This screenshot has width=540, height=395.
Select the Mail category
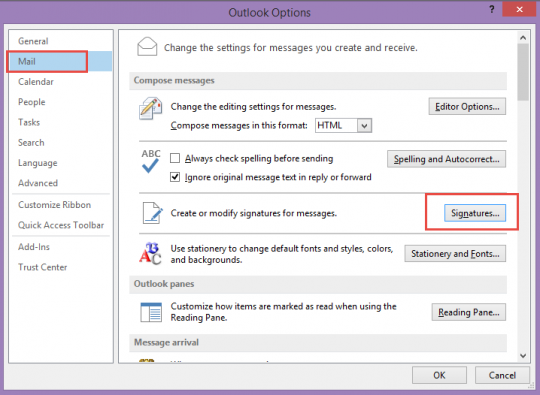(61, 61)
